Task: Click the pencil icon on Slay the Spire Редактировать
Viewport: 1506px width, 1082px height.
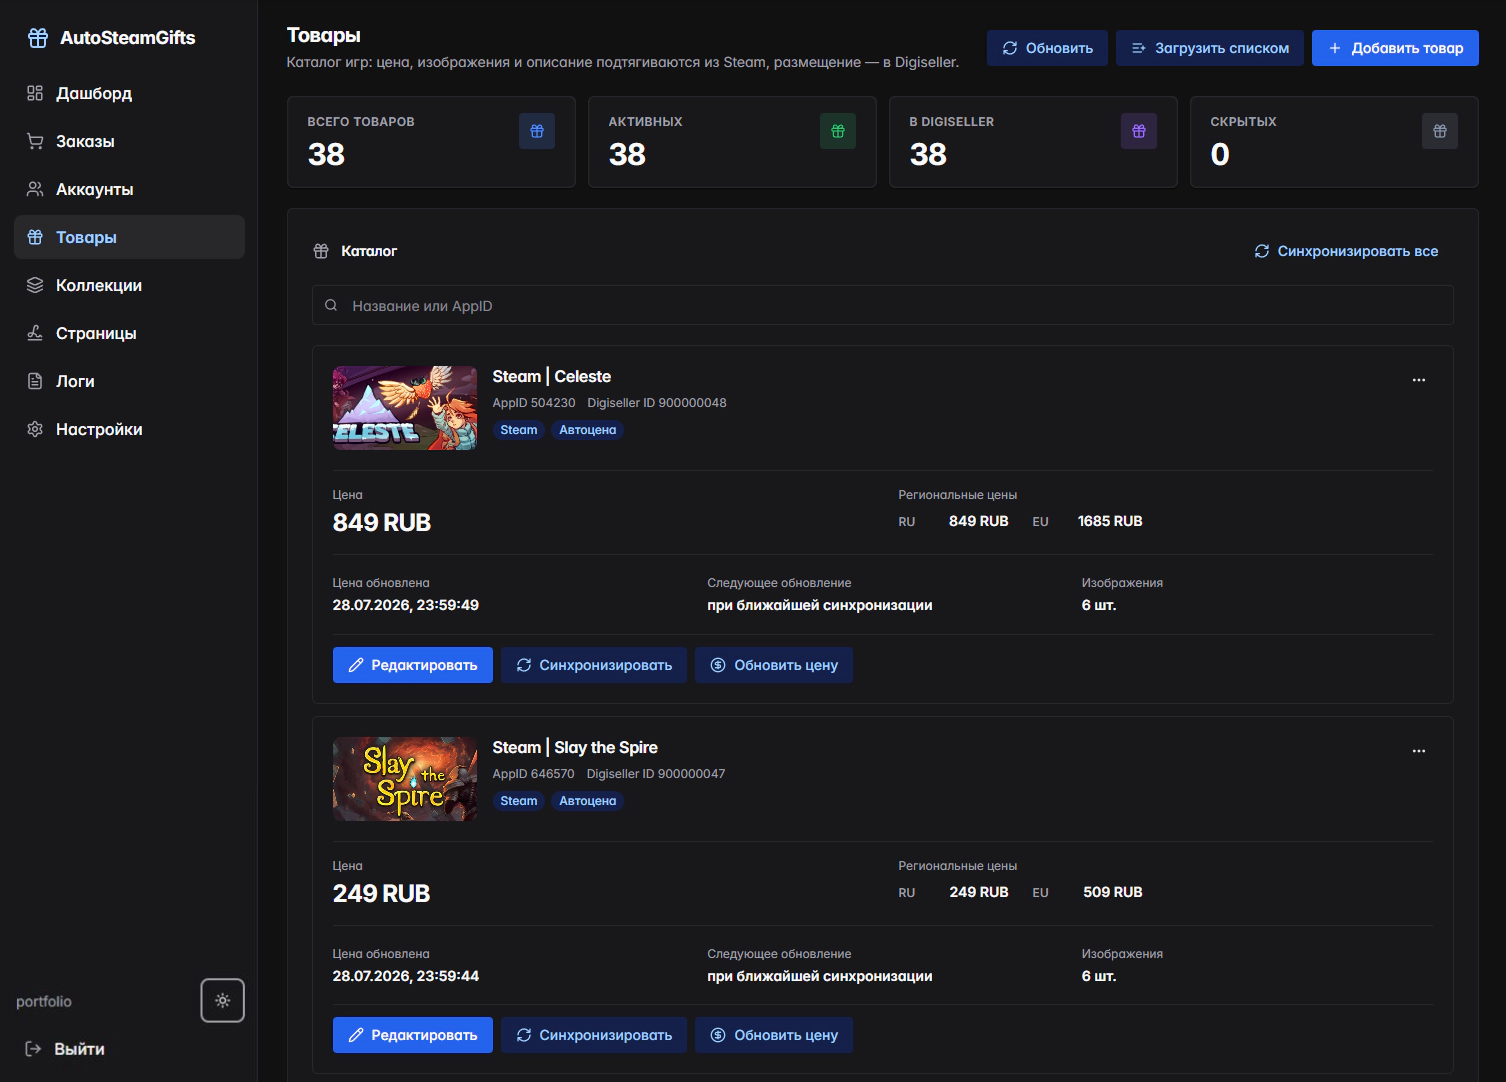Action: coord(356,1035)
